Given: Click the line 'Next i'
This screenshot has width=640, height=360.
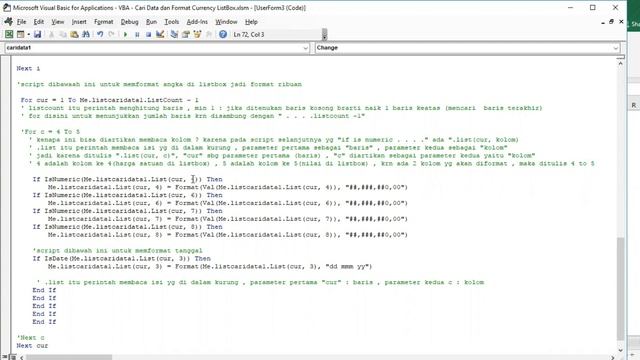Looking at the screenshot, I should point(28,68).
